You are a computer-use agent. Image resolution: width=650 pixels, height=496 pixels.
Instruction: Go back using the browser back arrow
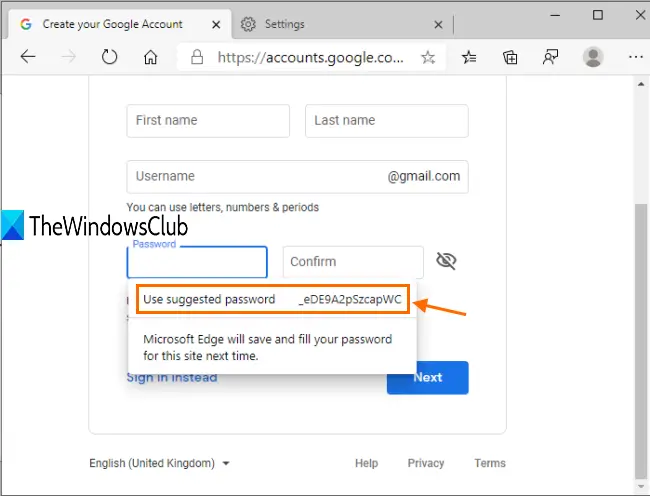click(28, 56)
